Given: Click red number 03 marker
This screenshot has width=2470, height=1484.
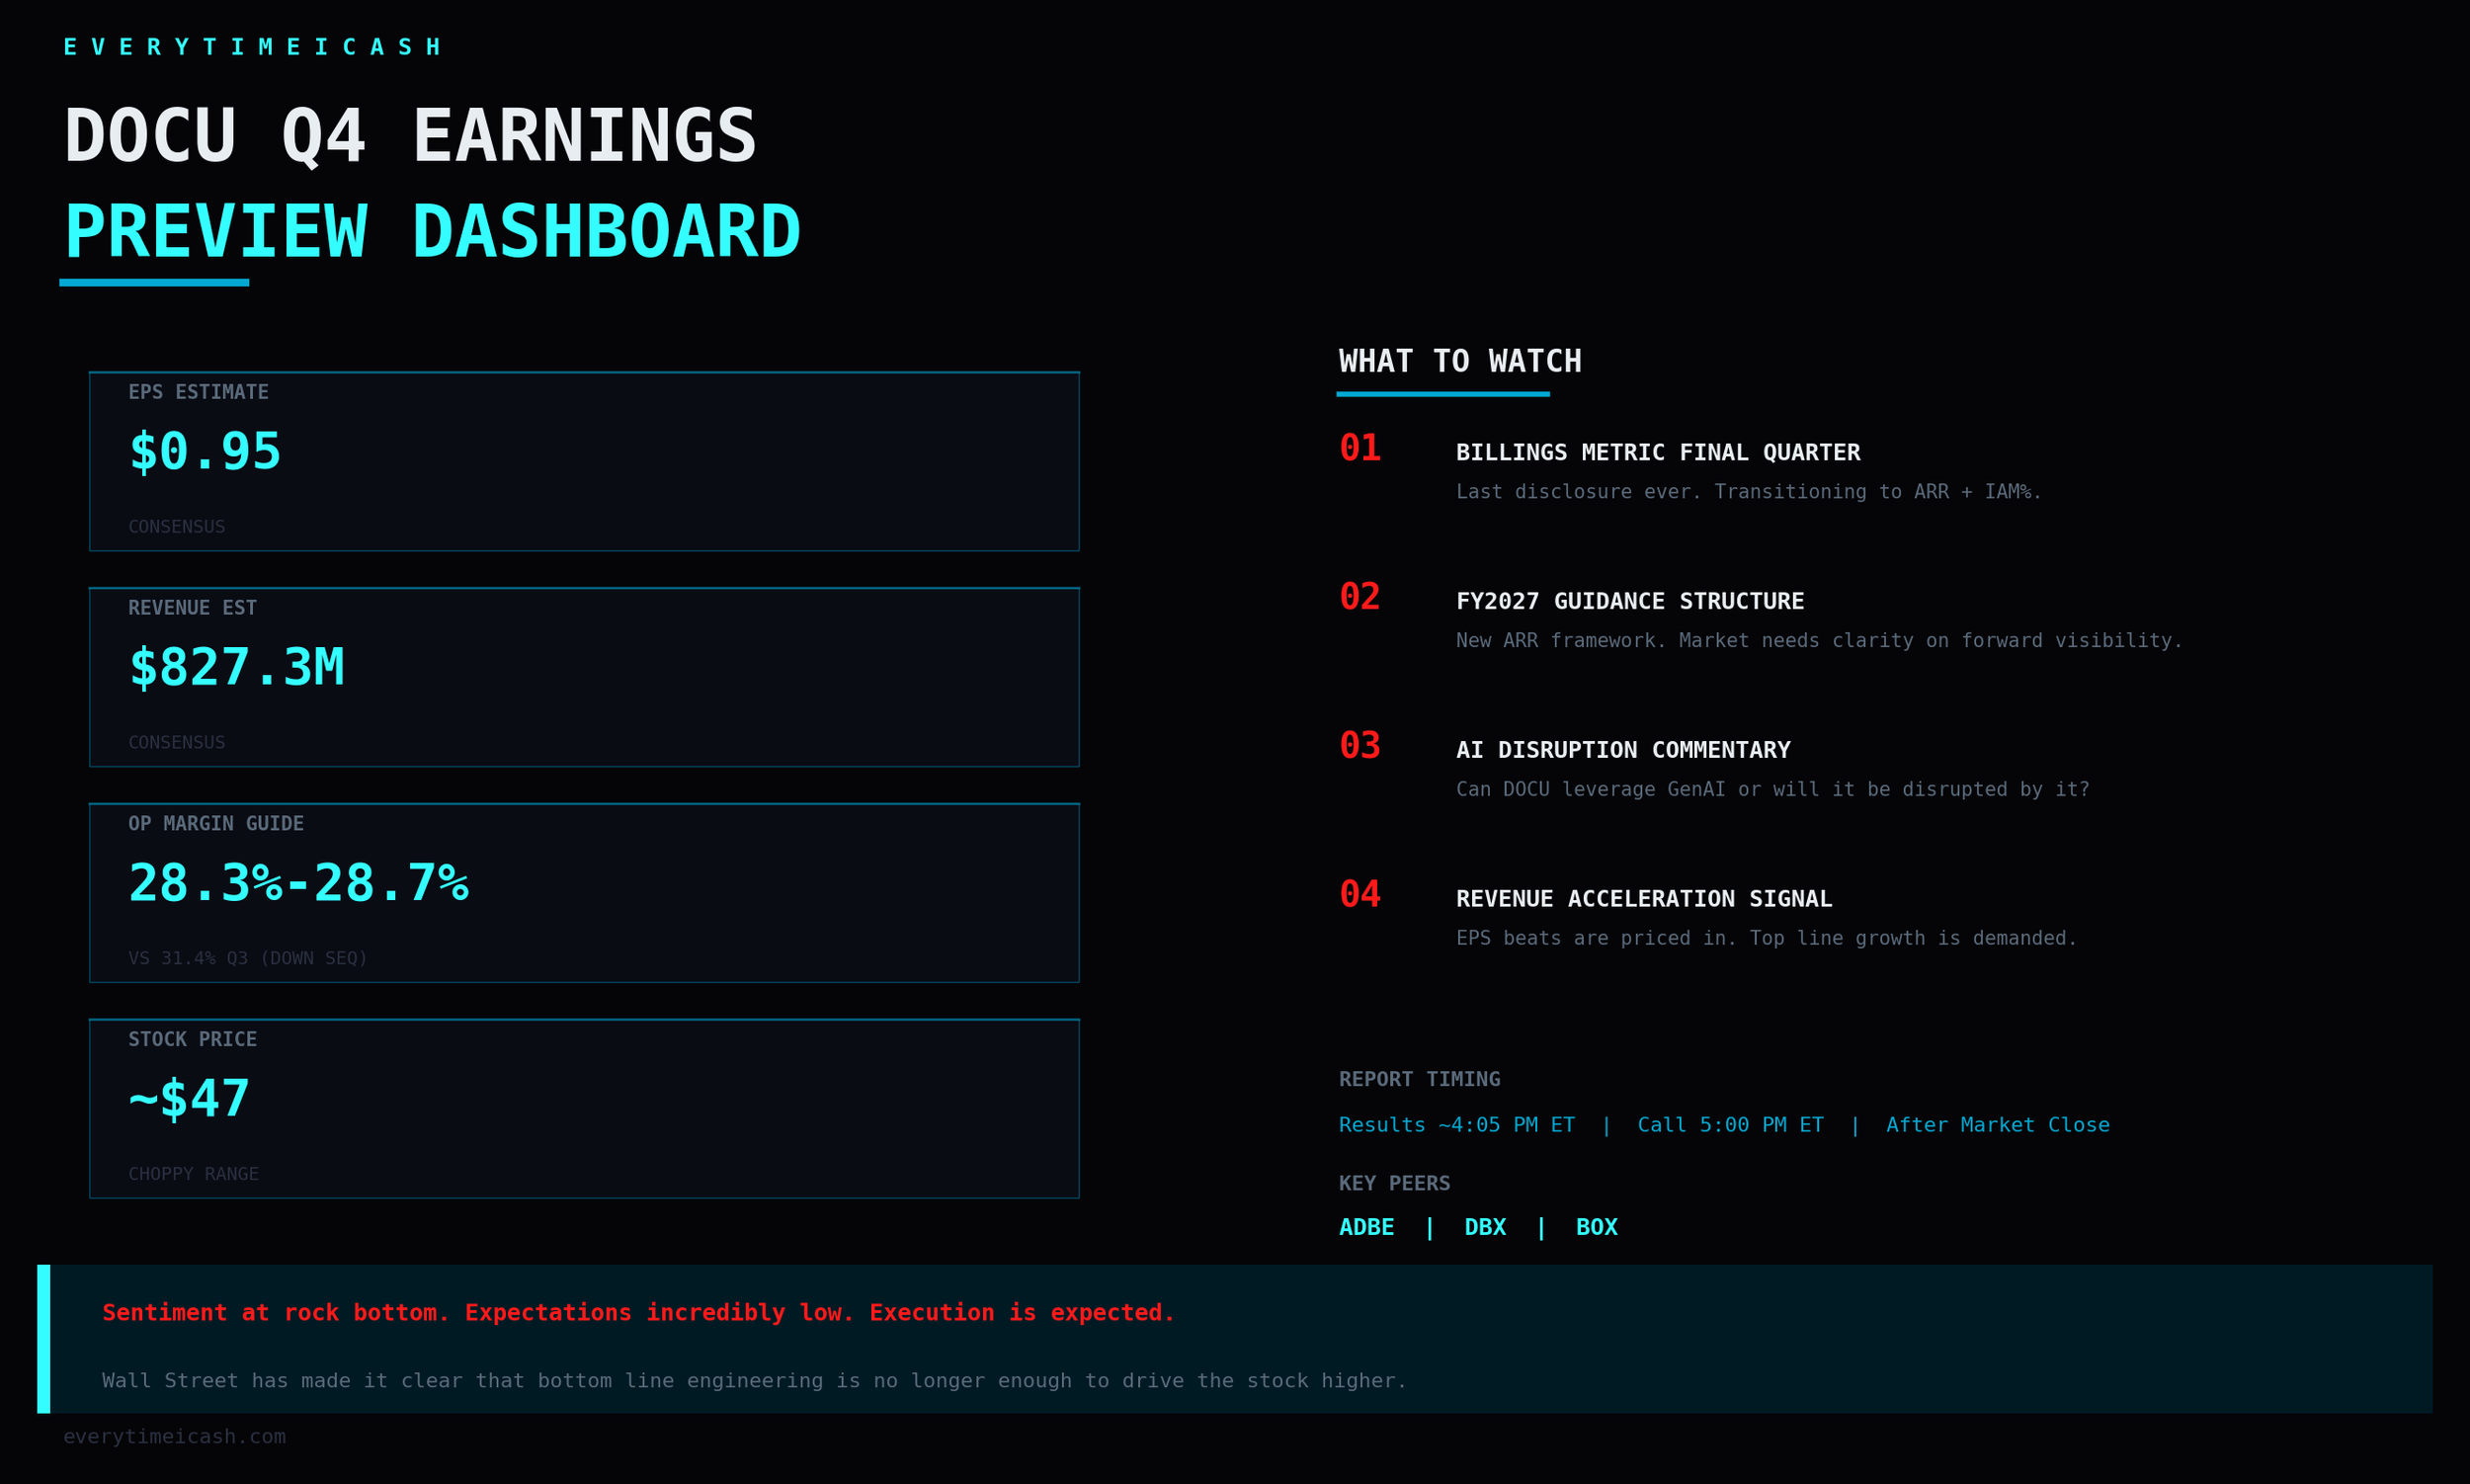Looking at the screenshot, I should click(x=1360, y=746).
